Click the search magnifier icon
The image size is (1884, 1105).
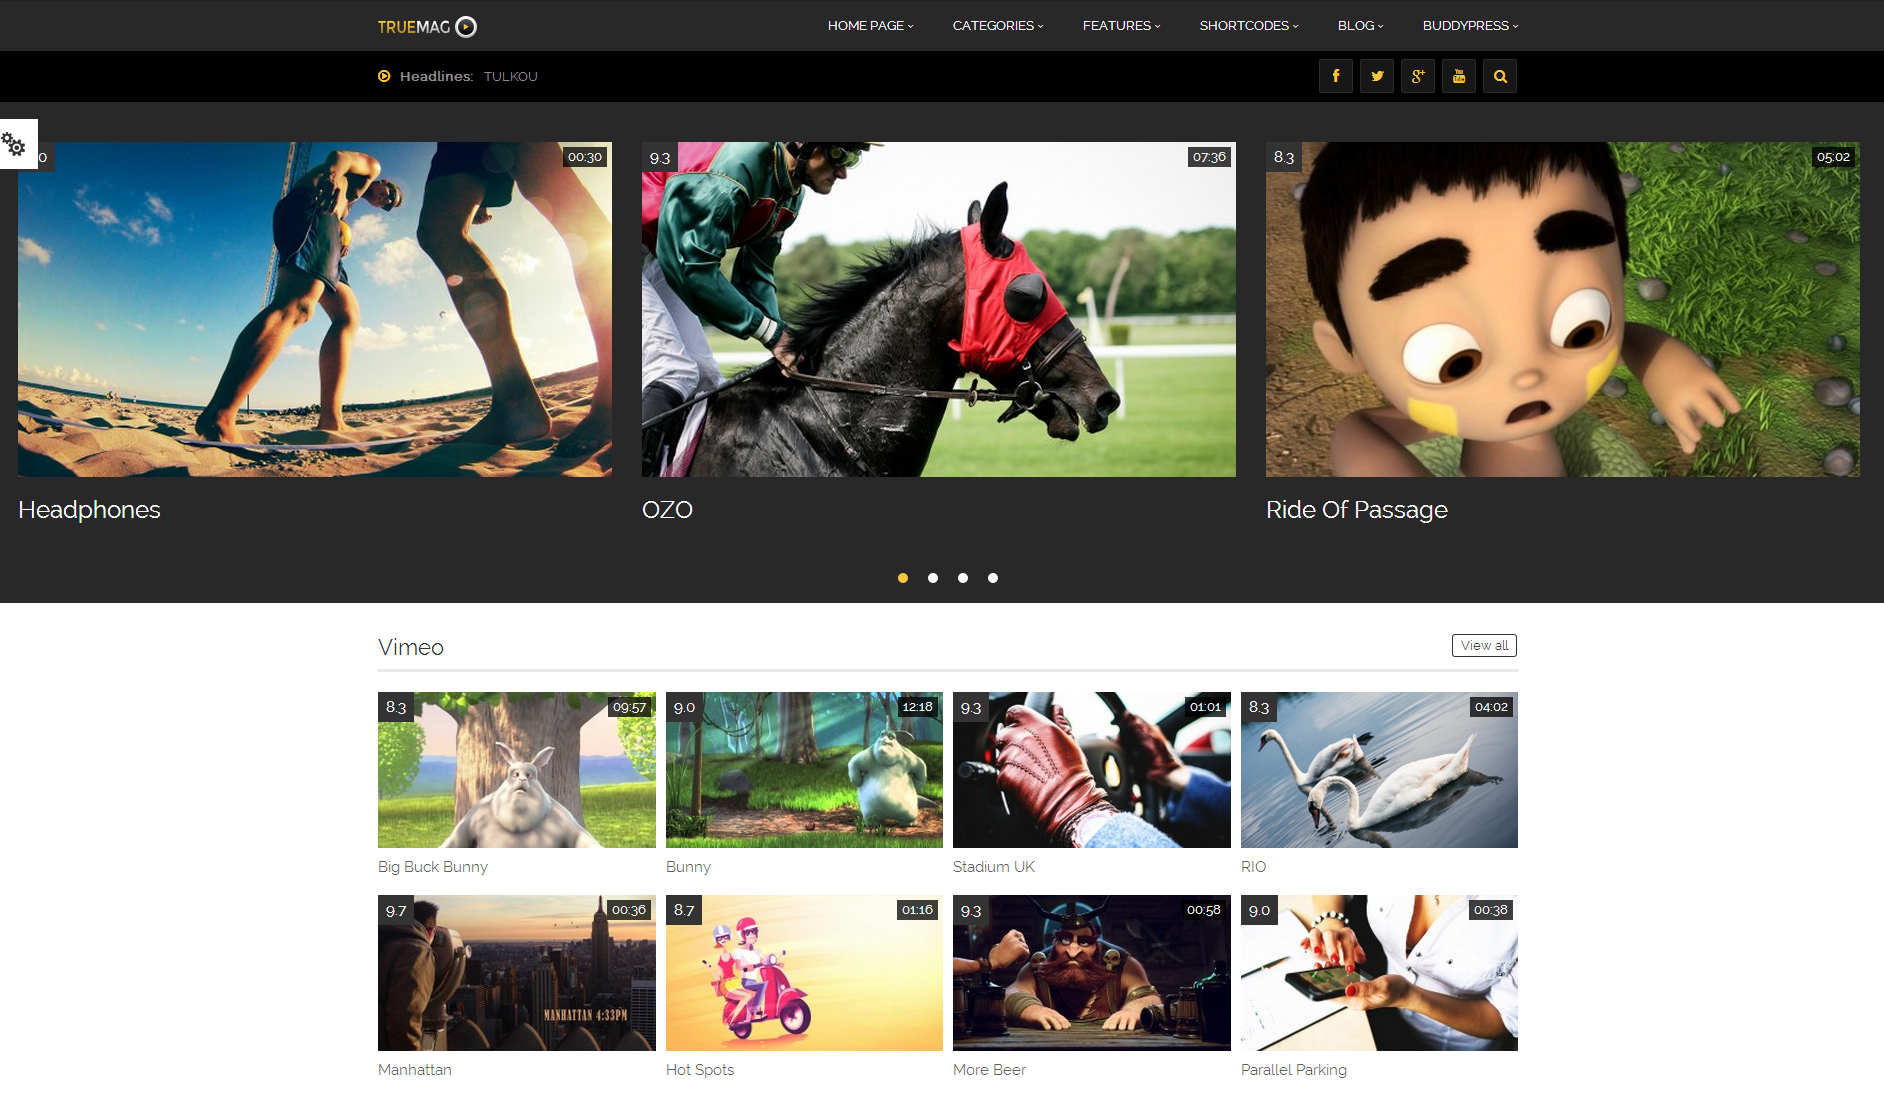point(1500,76)
